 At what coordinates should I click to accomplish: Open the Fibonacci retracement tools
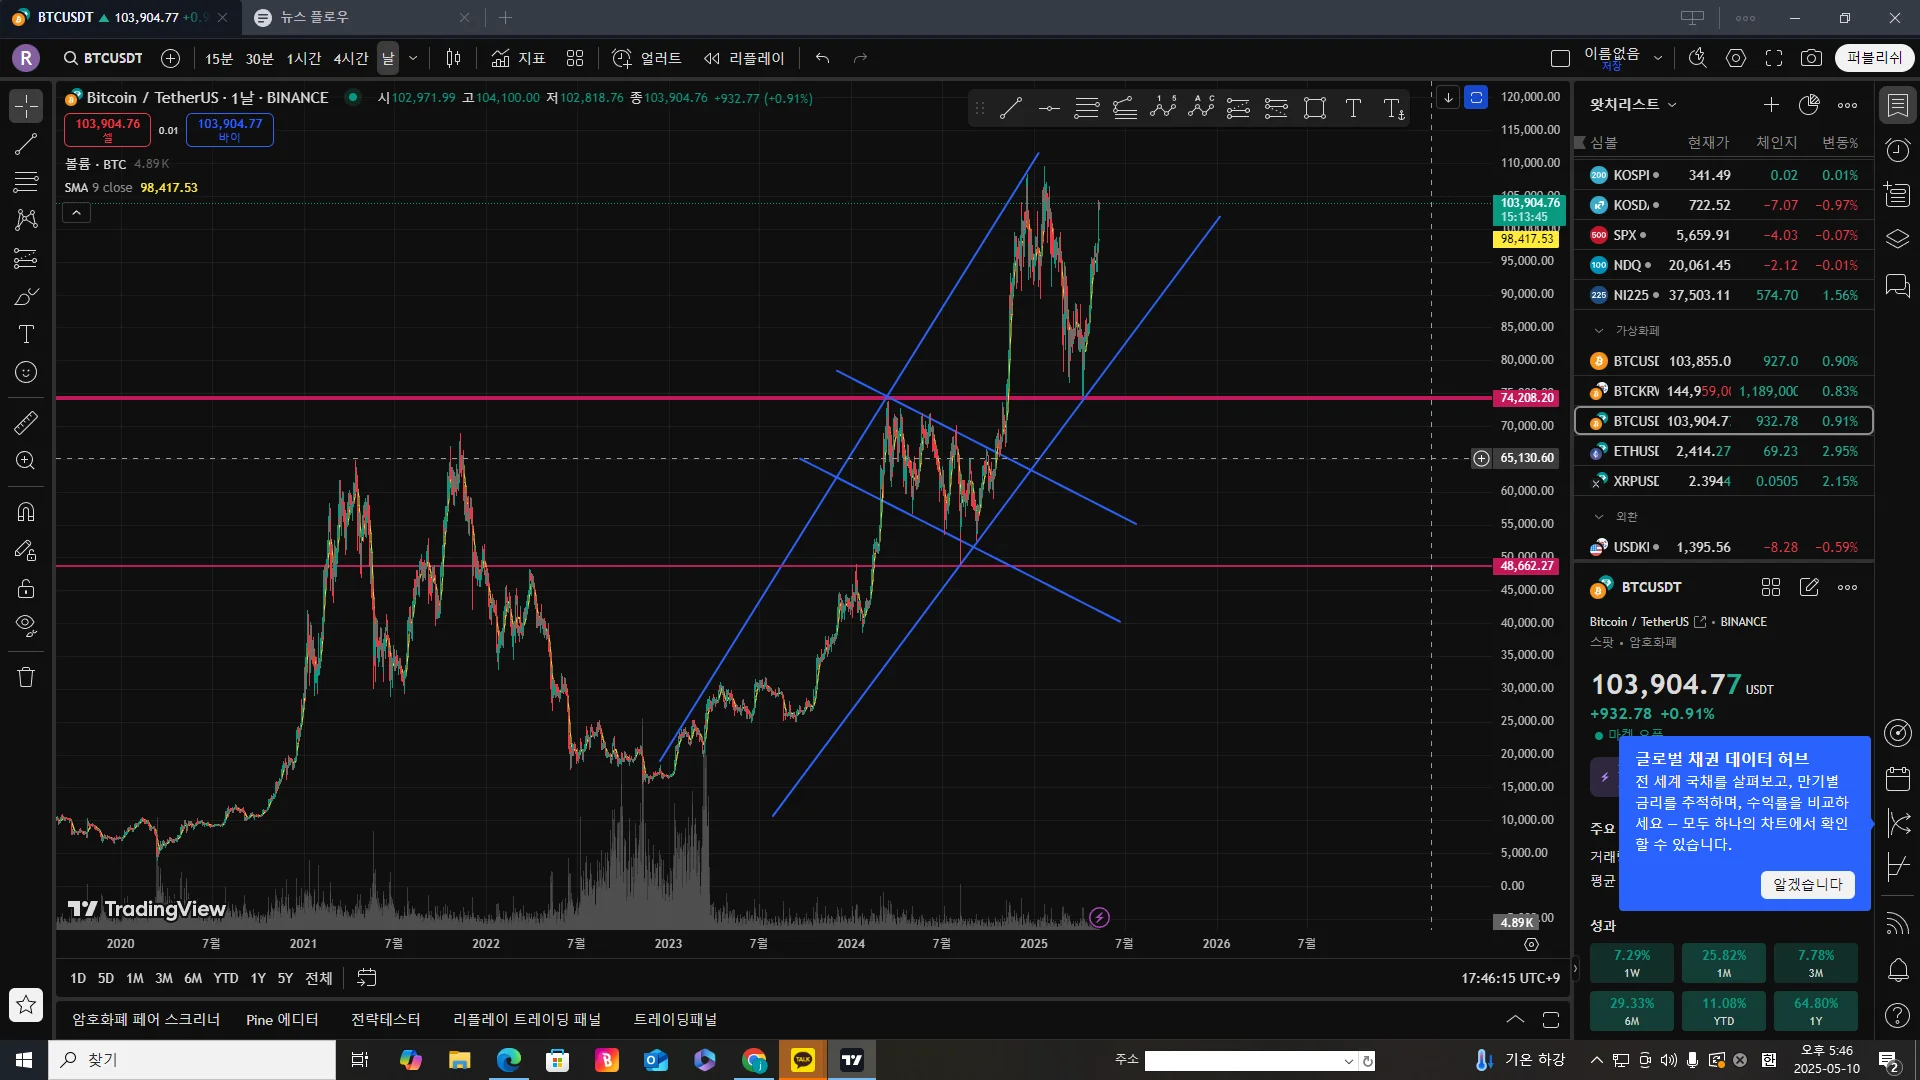pos(26,182)
